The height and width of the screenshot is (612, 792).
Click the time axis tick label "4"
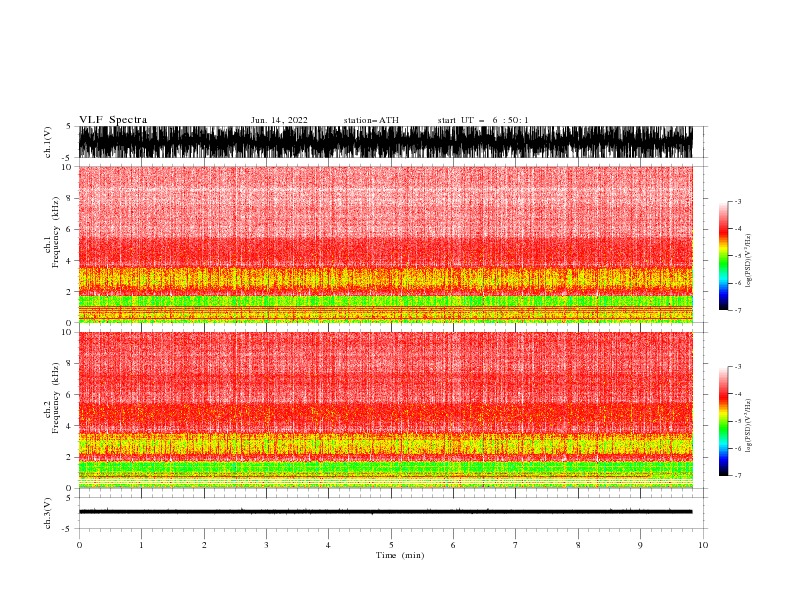tap(328, 545)
